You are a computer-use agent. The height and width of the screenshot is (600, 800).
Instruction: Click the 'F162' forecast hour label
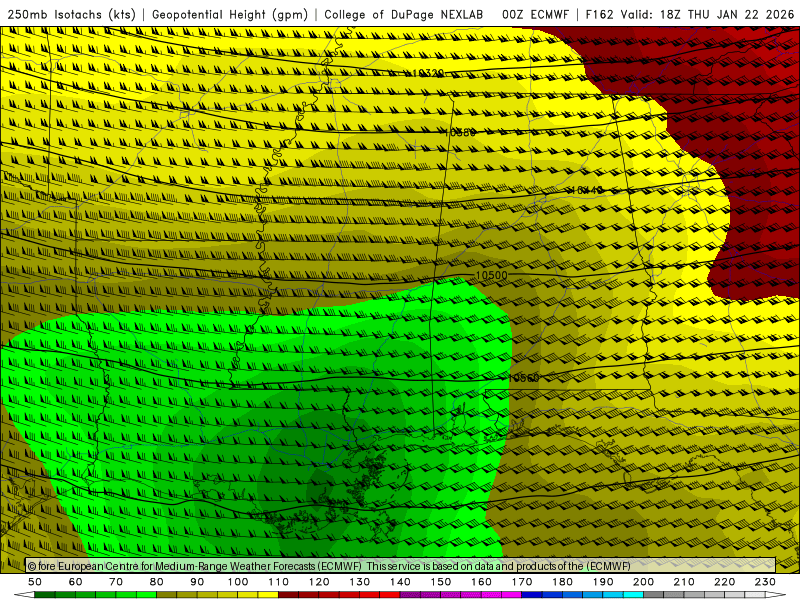pos(599,15)
